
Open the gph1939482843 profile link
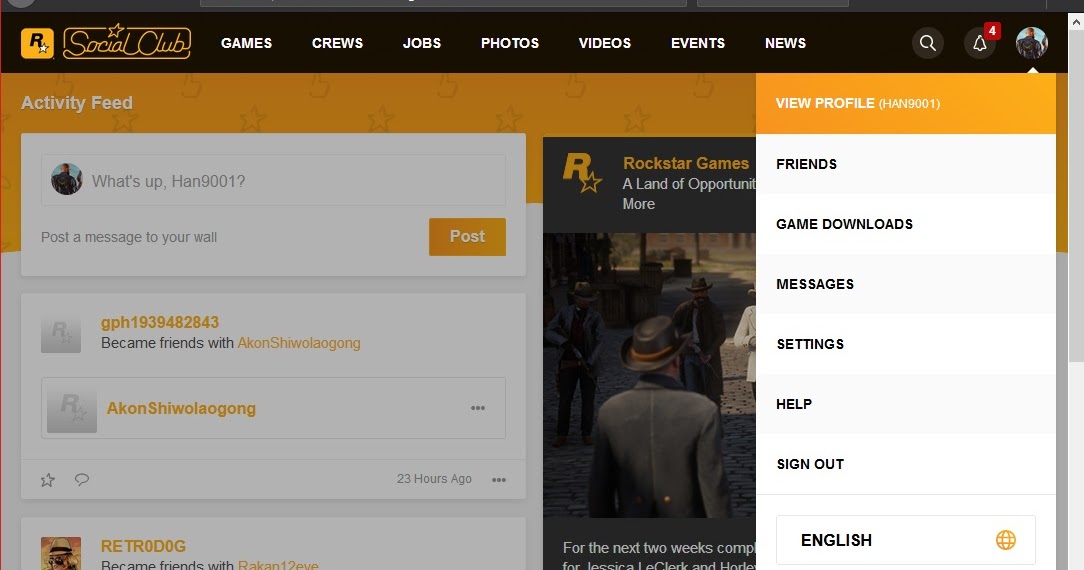(x=160, y=322)
